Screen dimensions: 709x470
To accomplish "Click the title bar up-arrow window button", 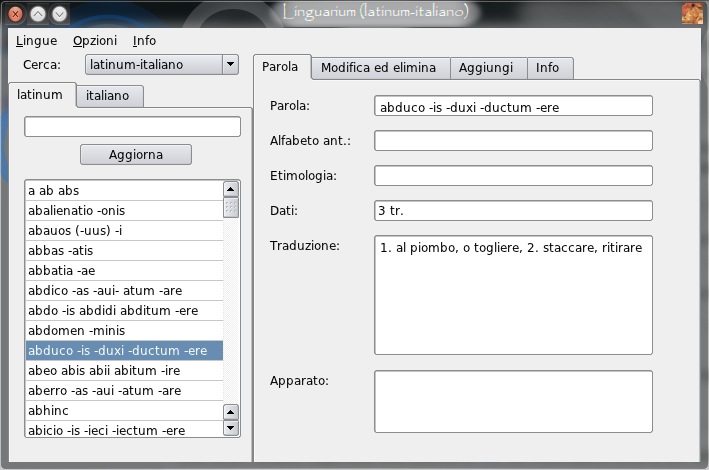I will [x=38, y=14].
